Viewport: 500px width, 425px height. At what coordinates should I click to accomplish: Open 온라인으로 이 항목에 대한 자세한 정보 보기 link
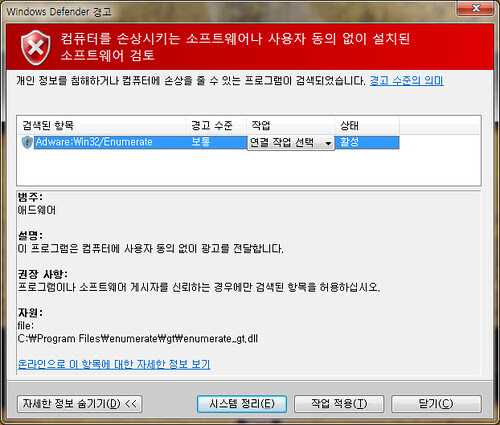pyautogui.click(x=114, y=364)
